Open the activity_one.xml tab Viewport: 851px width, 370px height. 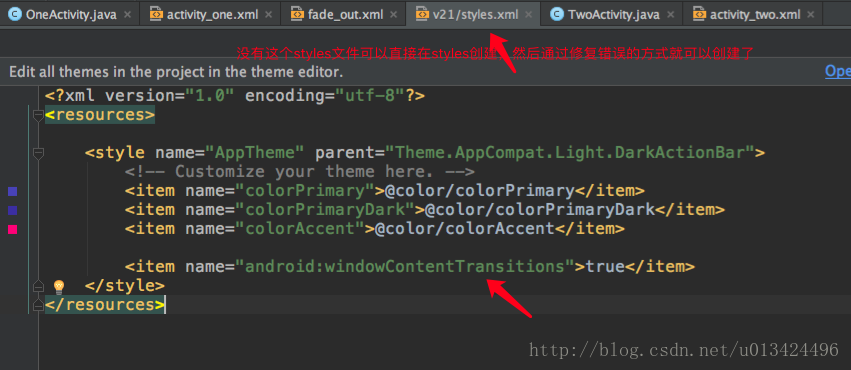click(x=209, y=15)
